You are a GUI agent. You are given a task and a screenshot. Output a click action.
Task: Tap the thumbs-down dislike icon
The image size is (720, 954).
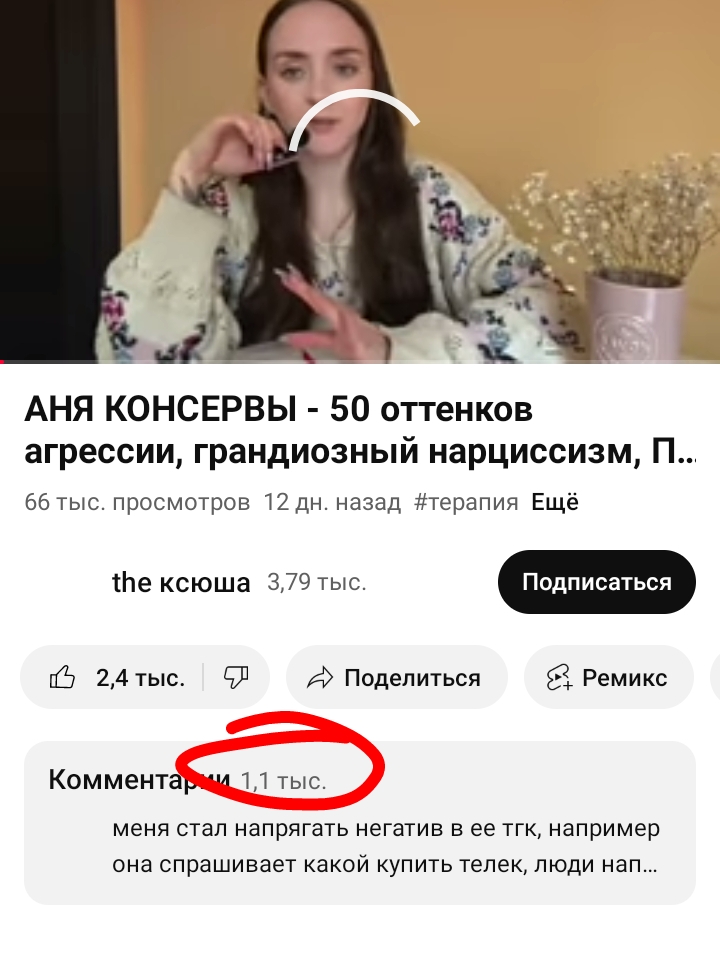(236, 677)
